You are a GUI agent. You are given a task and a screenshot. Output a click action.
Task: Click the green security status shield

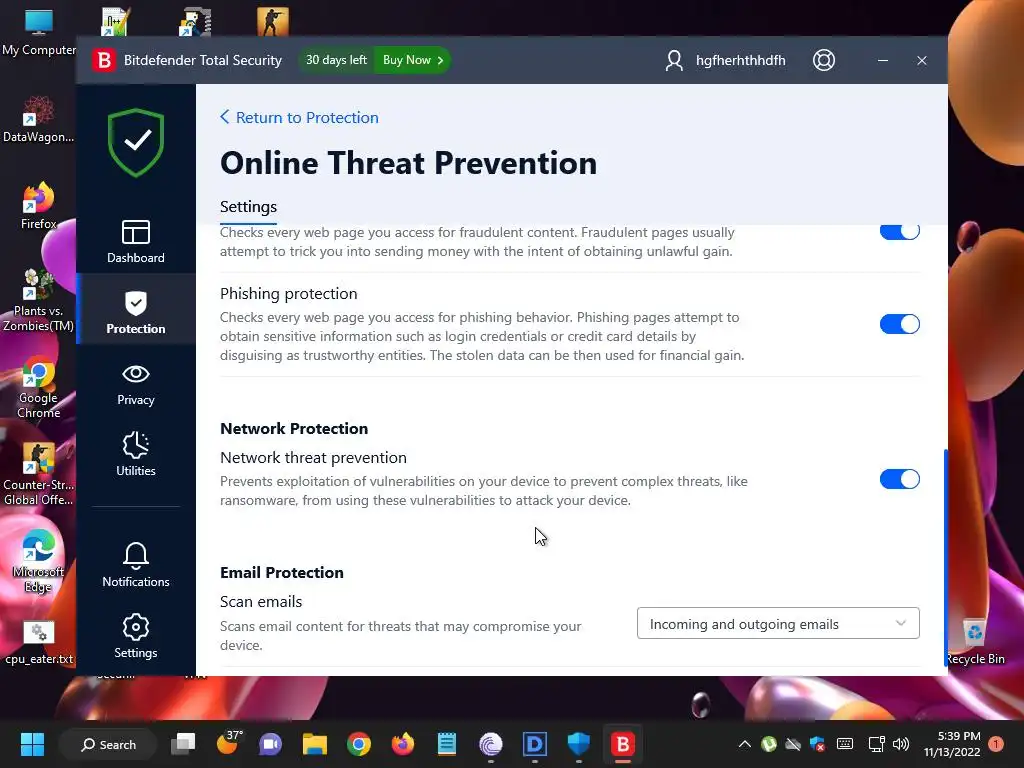click(136, 142)
